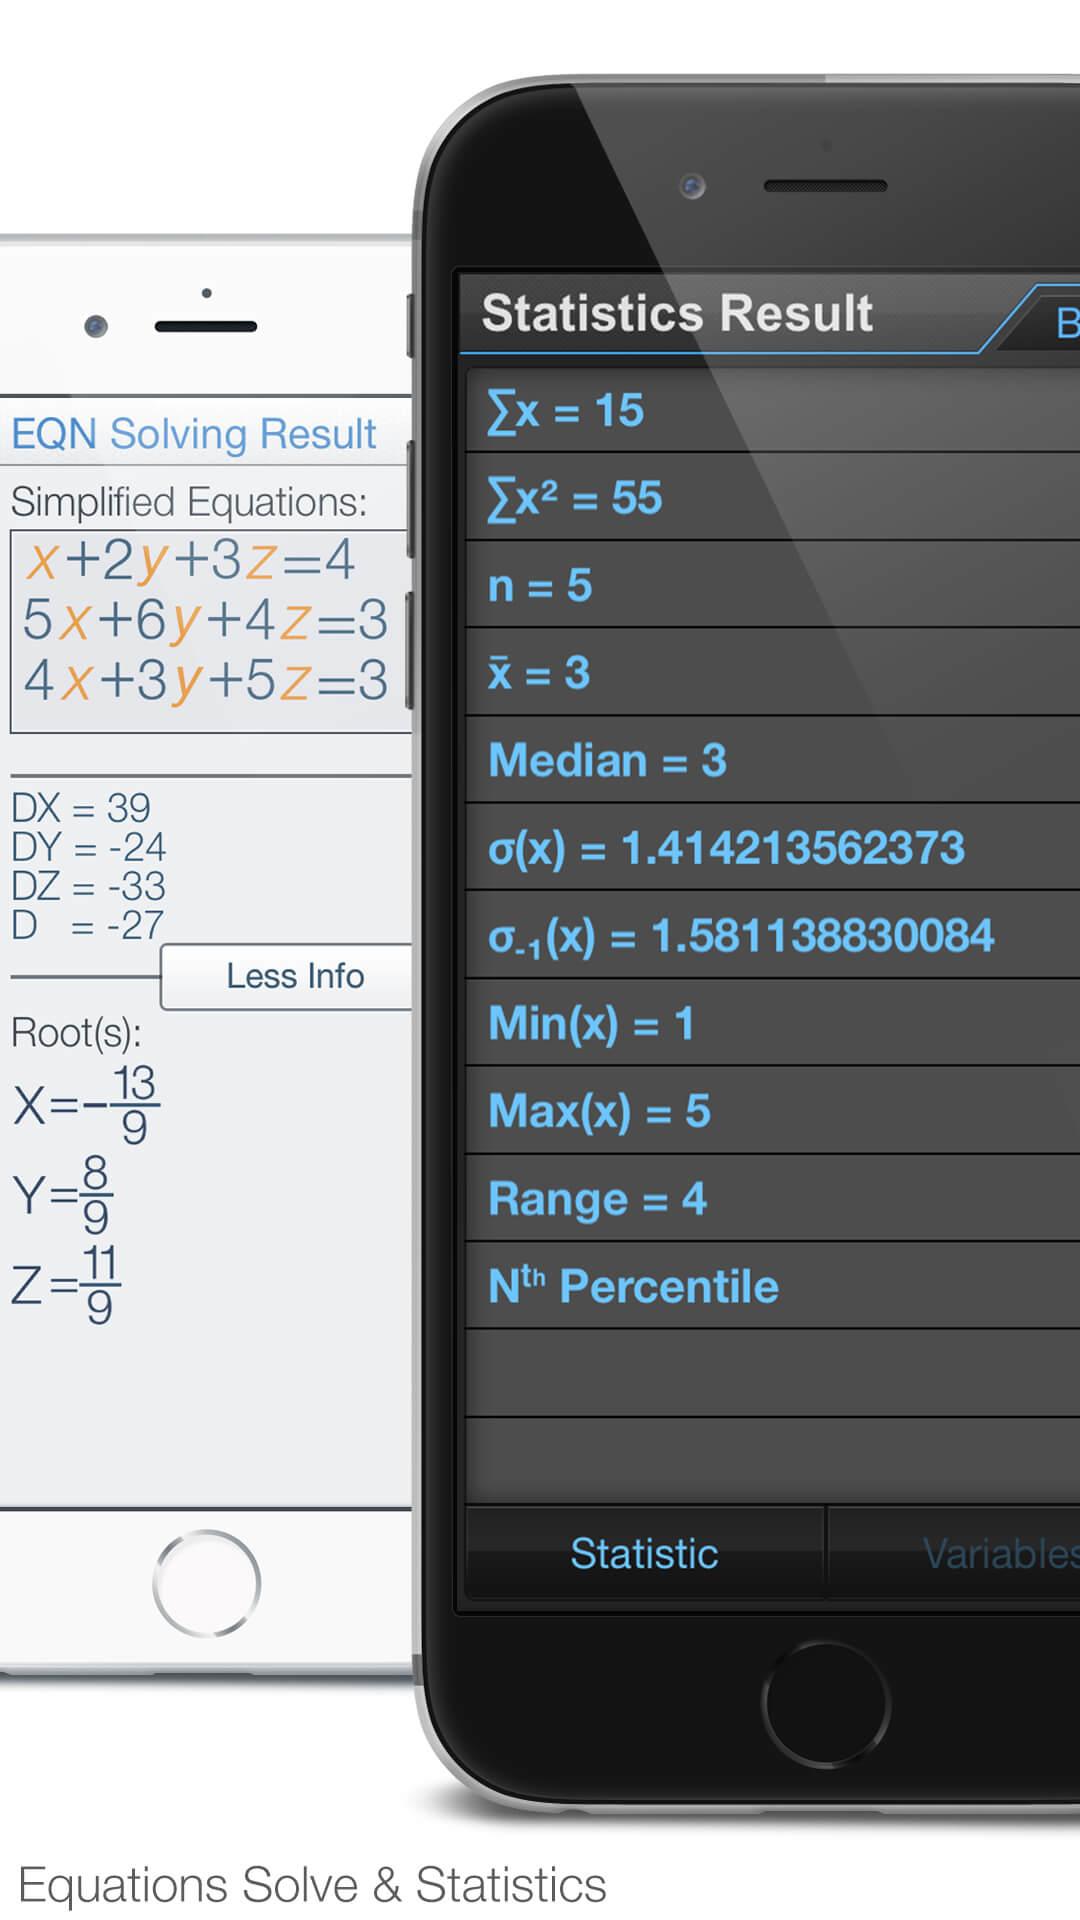
Task: Tap the root X=-13/9
Action: click(86, 1105)
